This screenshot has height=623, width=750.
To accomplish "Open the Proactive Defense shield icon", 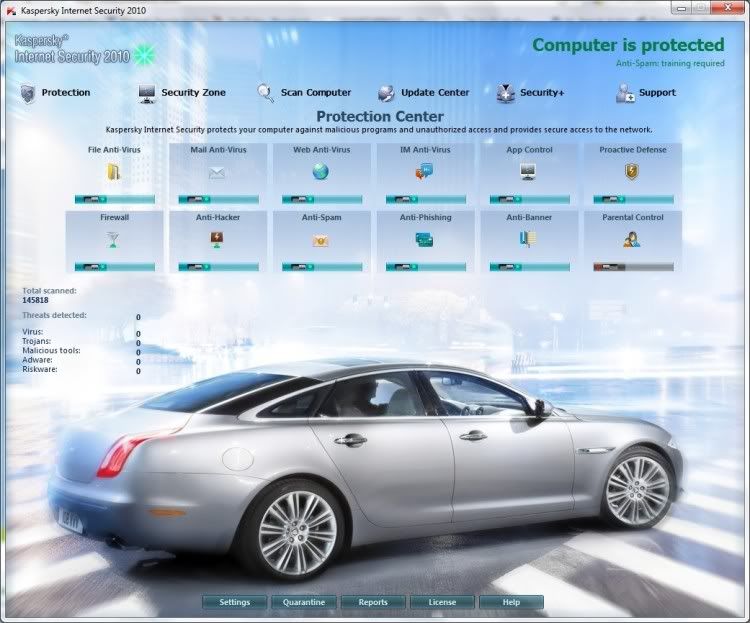I will (x=632, y=172).
